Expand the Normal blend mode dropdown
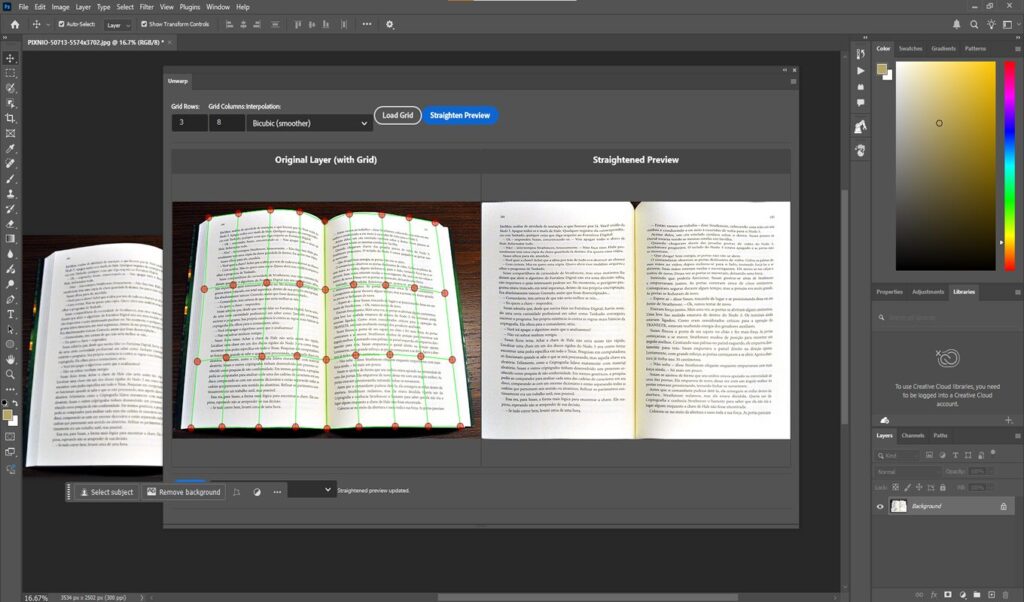Screen dimensions: 1024x602 point(904,471)
